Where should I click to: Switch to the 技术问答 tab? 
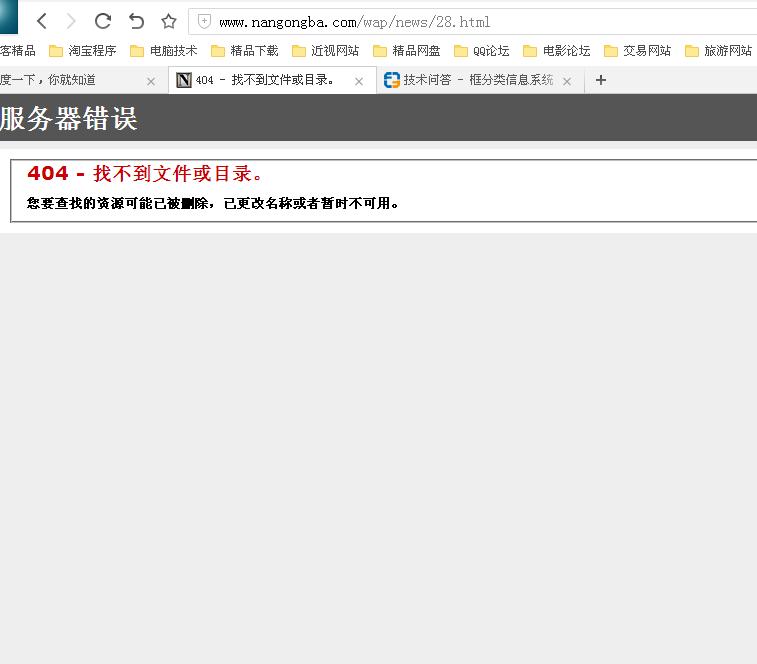click(x=468, y=80)
